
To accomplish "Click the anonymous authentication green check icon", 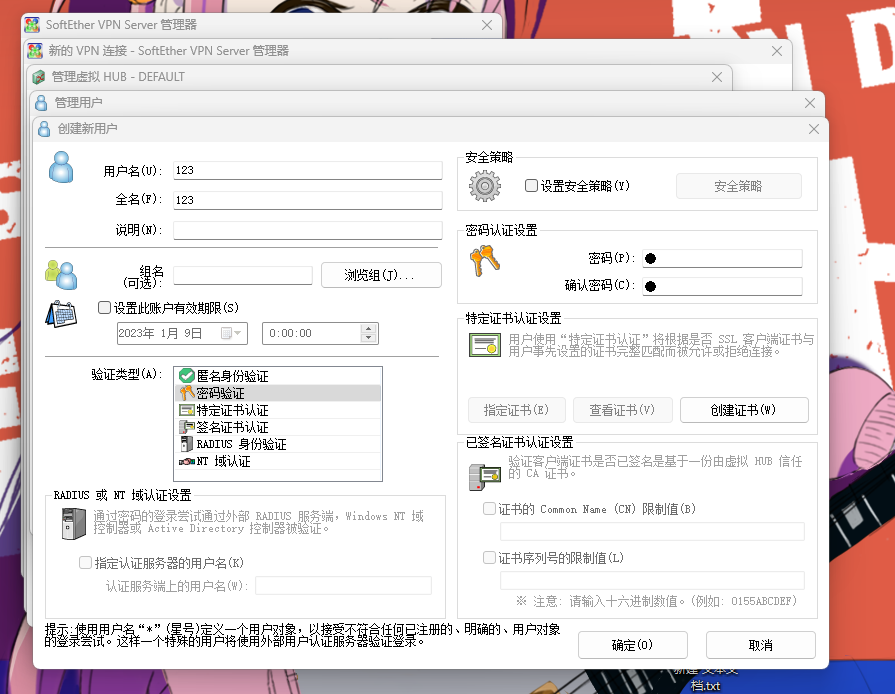I will [x=187, y=376].
